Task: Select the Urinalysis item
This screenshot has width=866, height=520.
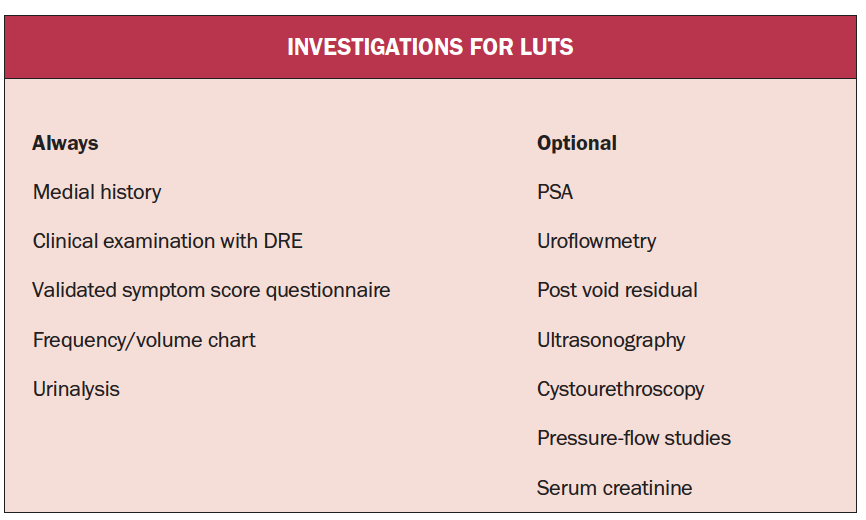Action: 76,389
